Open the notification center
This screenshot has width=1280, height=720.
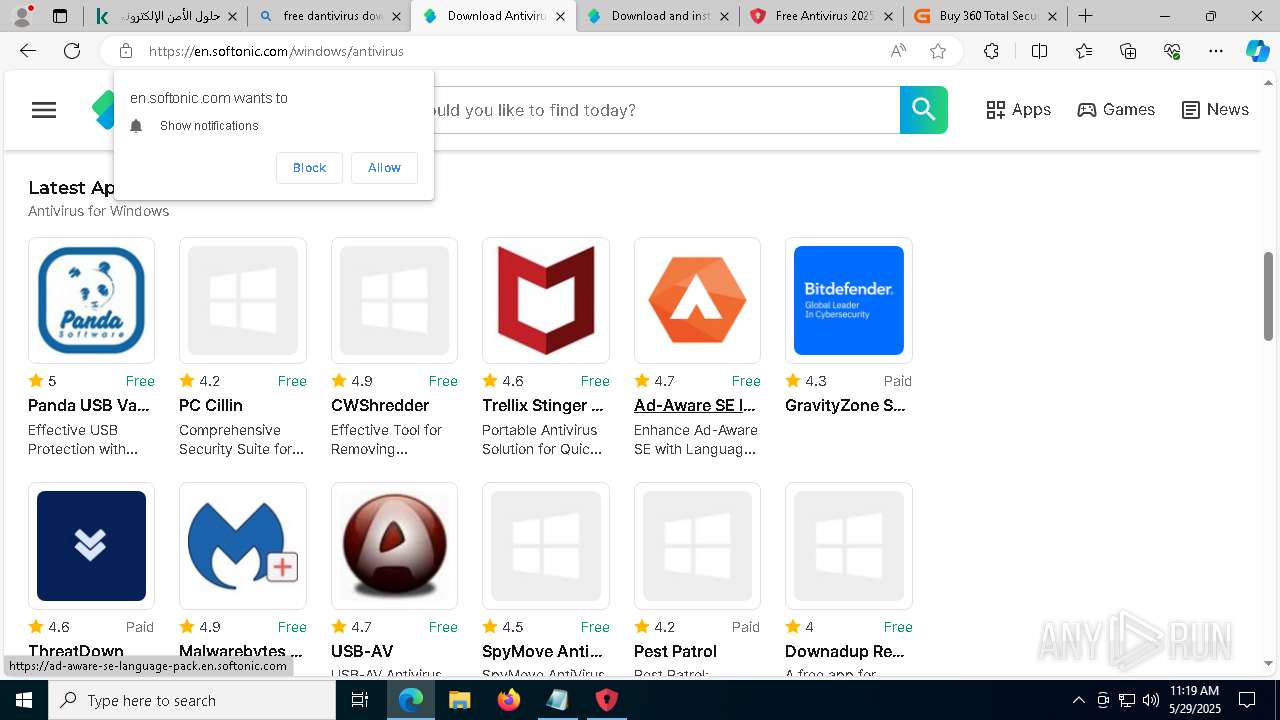coord(1247,700)
